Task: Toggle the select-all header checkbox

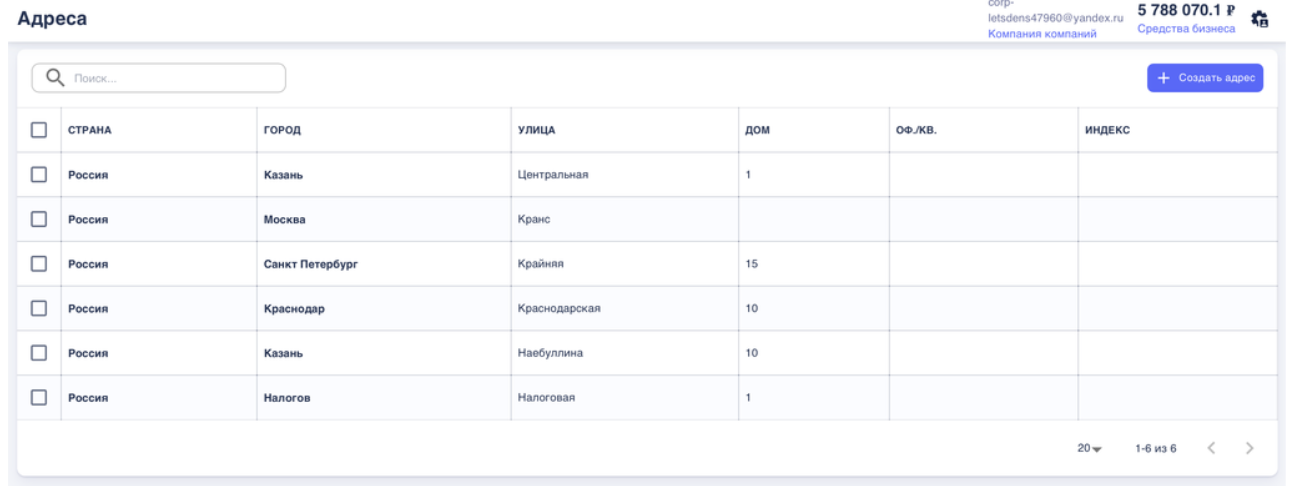Action: coord(39,130)
